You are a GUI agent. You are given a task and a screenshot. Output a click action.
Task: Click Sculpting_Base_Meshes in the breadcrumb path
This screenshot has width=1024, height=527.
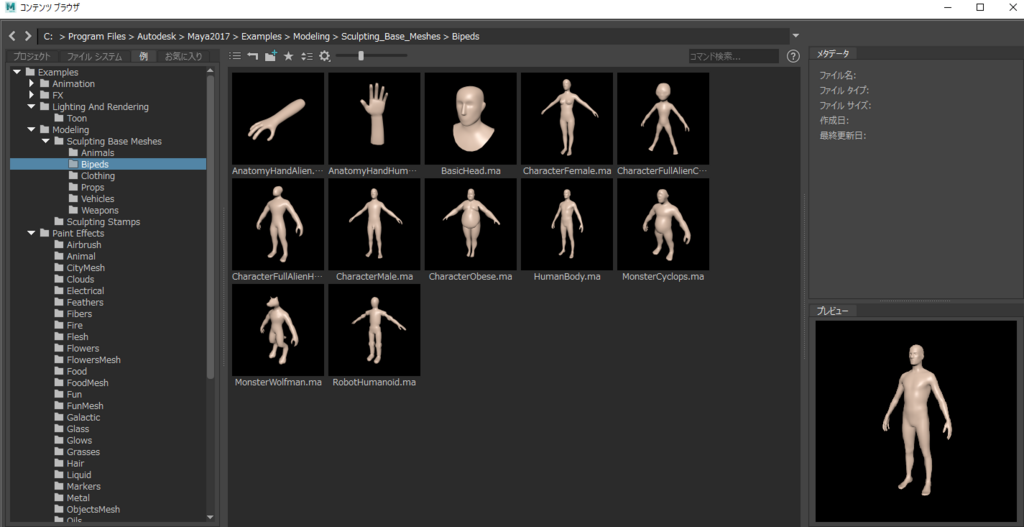pos(391,37)
